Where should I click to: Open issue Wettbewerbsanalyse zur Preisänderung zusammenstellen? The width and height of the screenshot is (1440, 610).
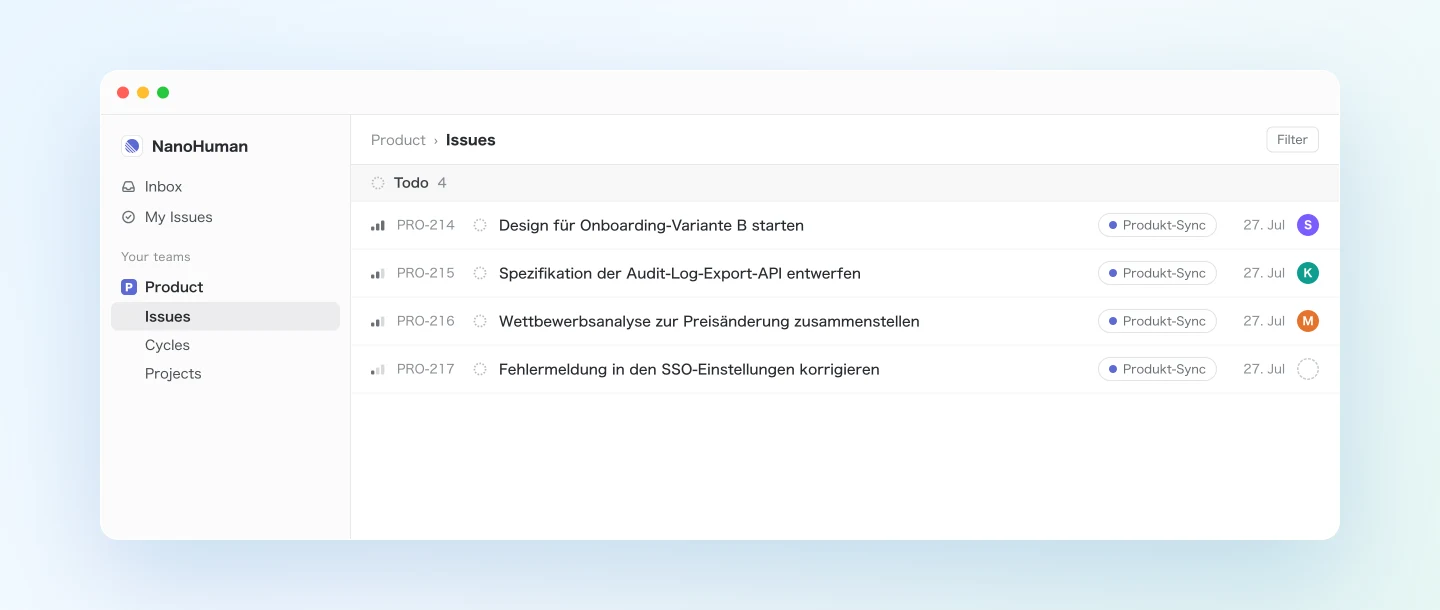pos(709,321)
